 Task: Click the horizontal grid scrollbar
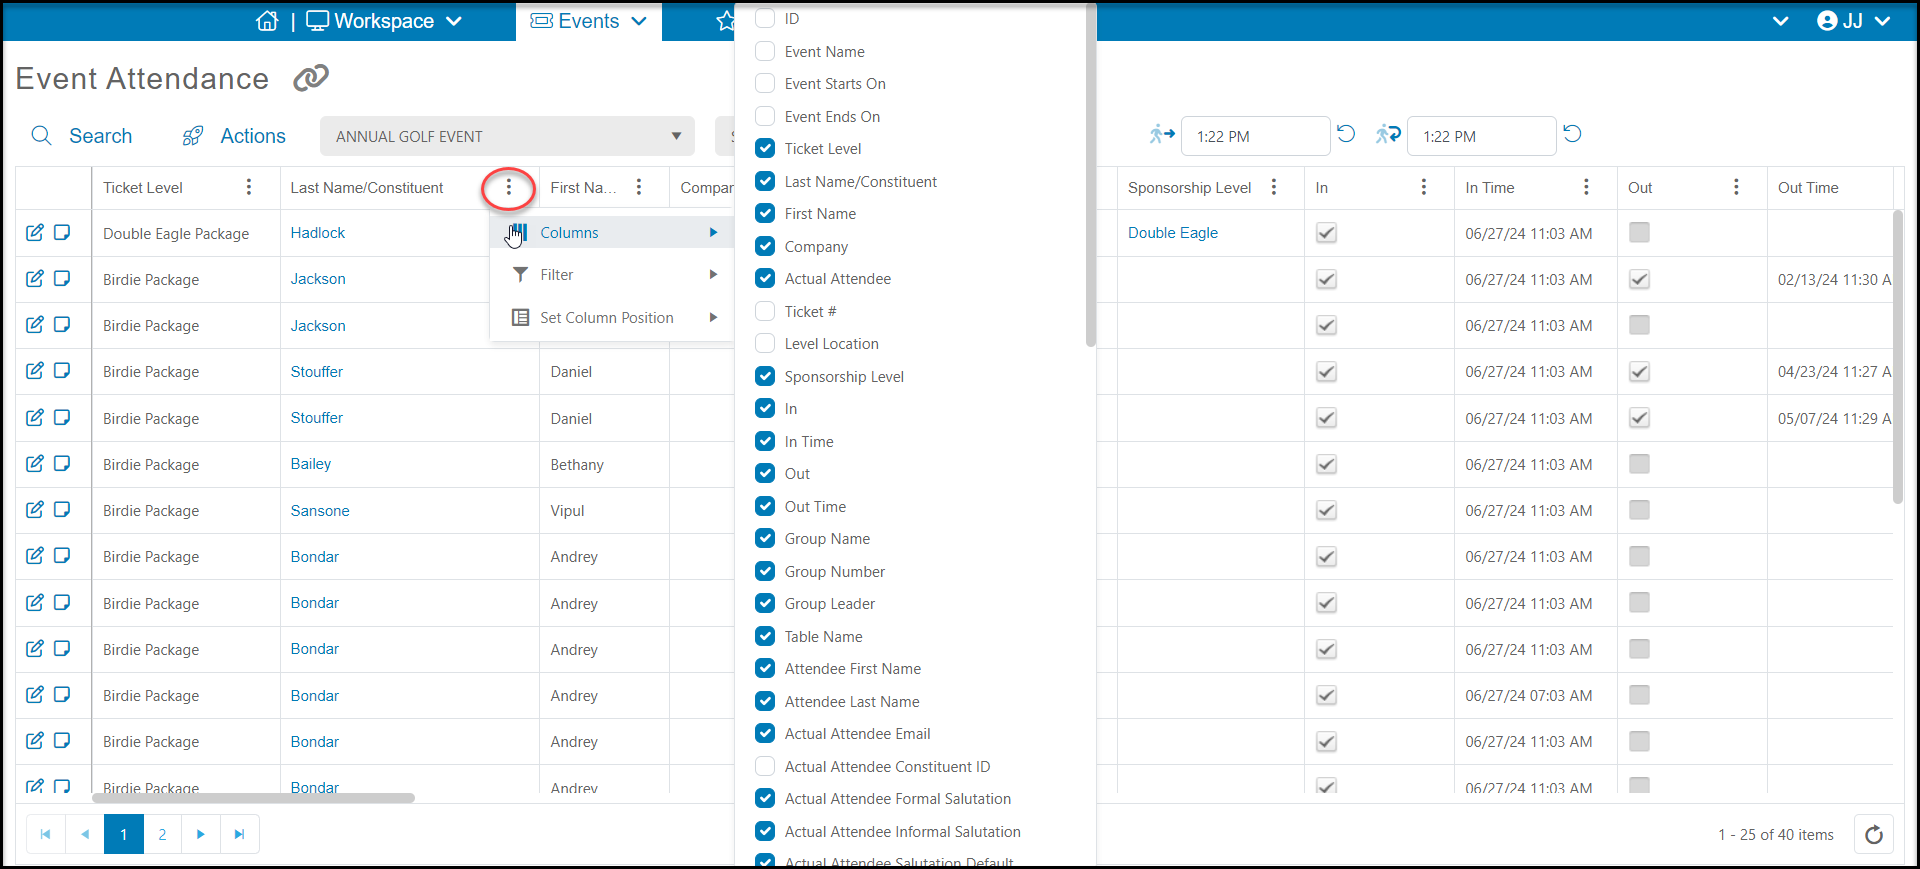(x=253, y=798)
